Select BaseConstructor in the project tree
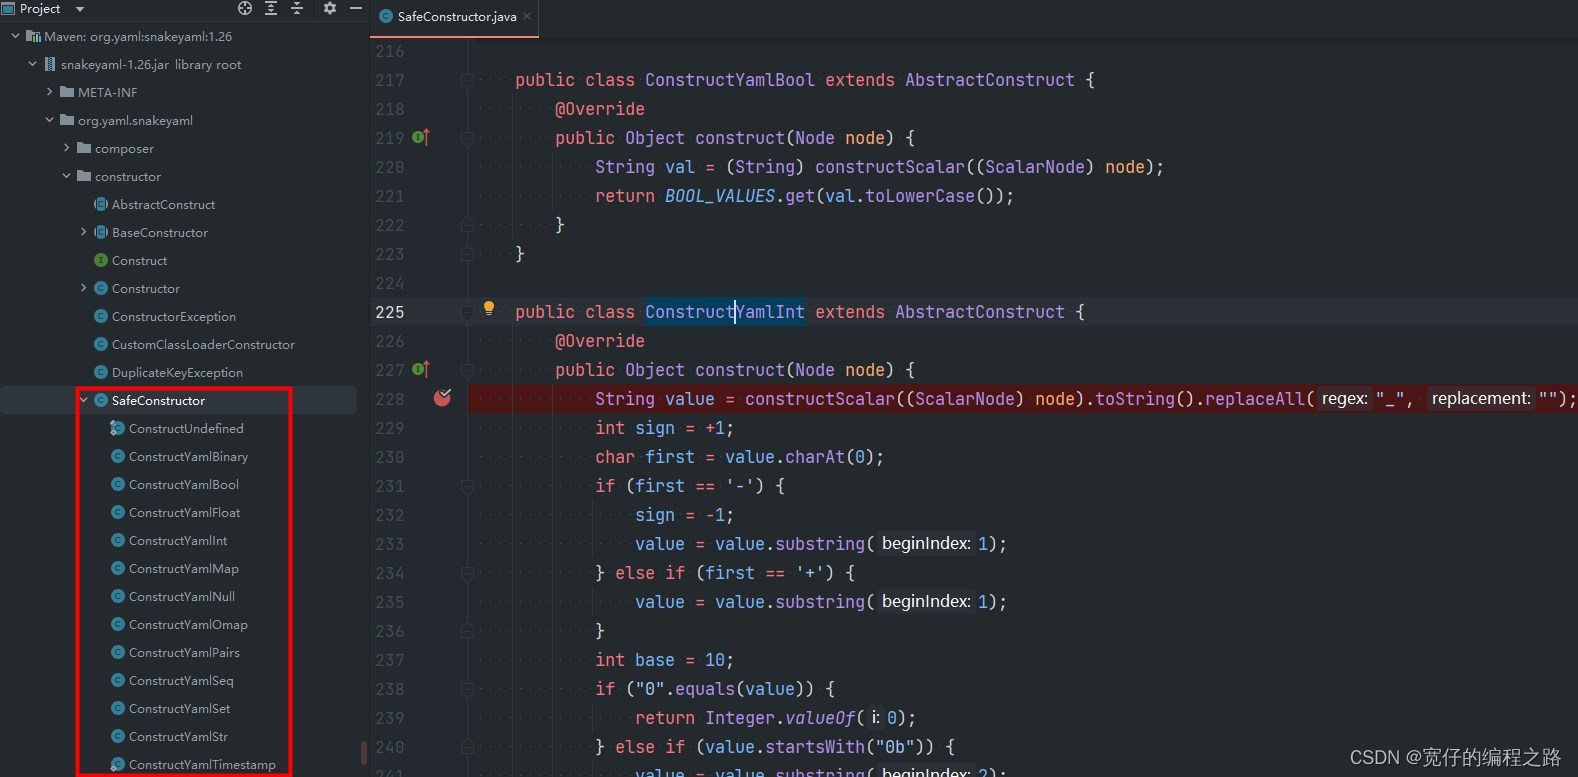This screenshot has height=777, width=1578. pos(160,232)
